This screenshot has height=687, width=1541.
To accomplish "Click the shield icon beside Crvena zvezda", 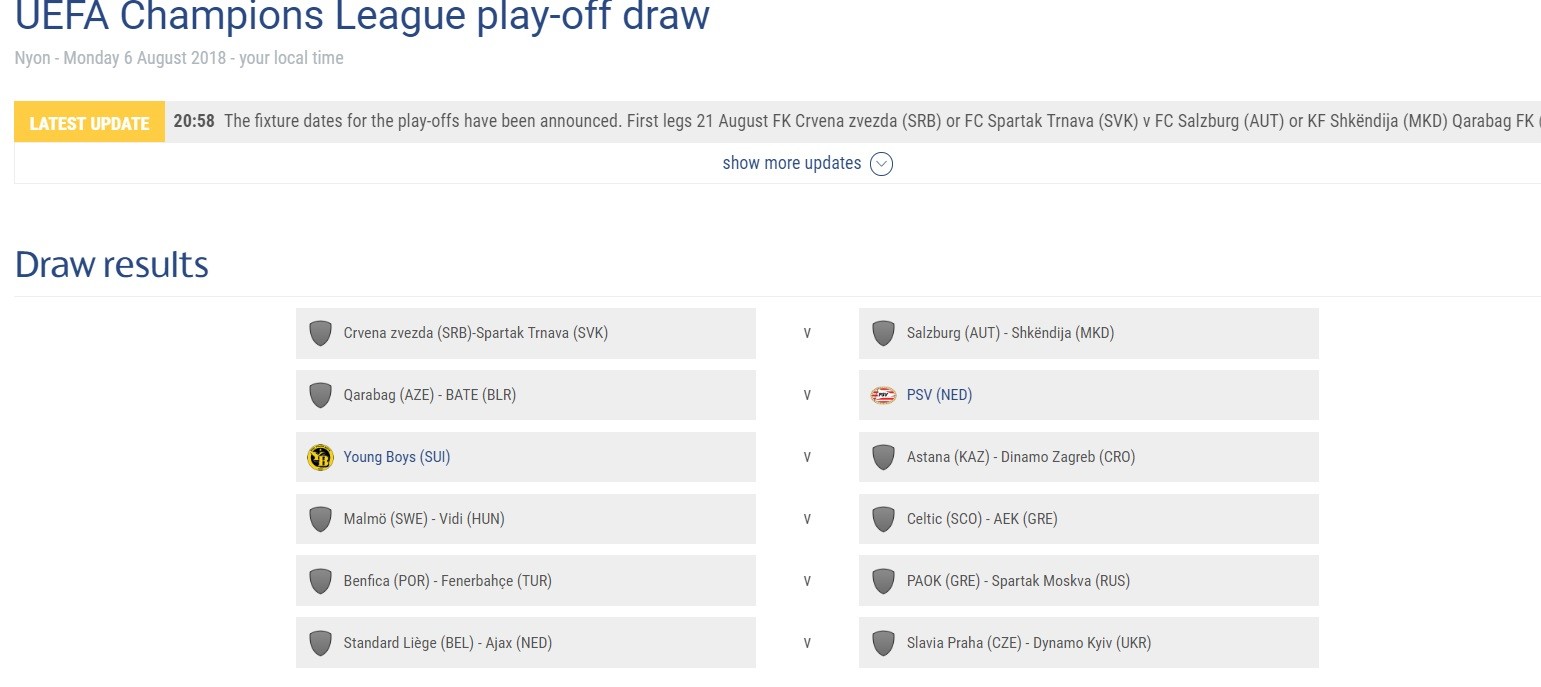I will (320, 333).
